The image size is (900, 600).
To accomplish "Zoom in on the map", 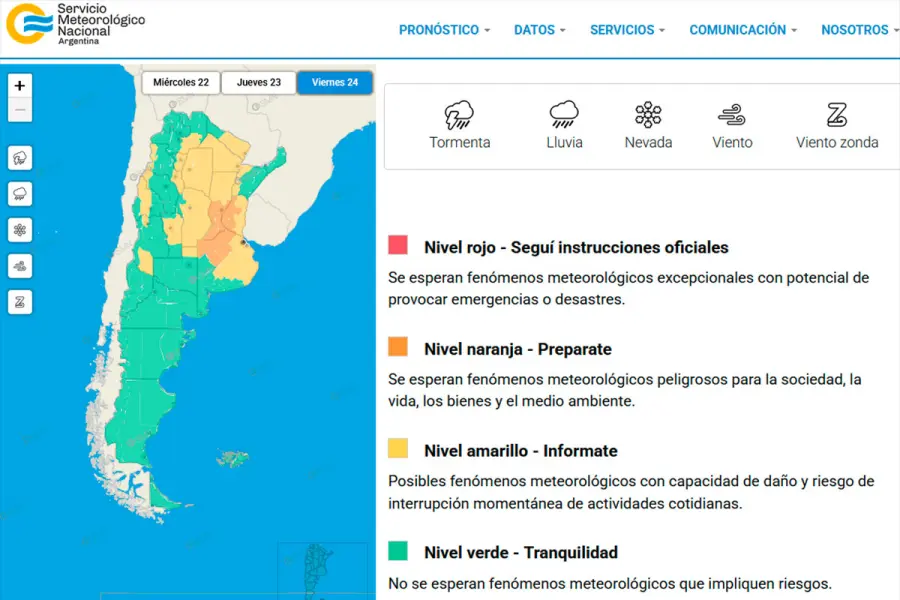I will (x=20, y=86).
